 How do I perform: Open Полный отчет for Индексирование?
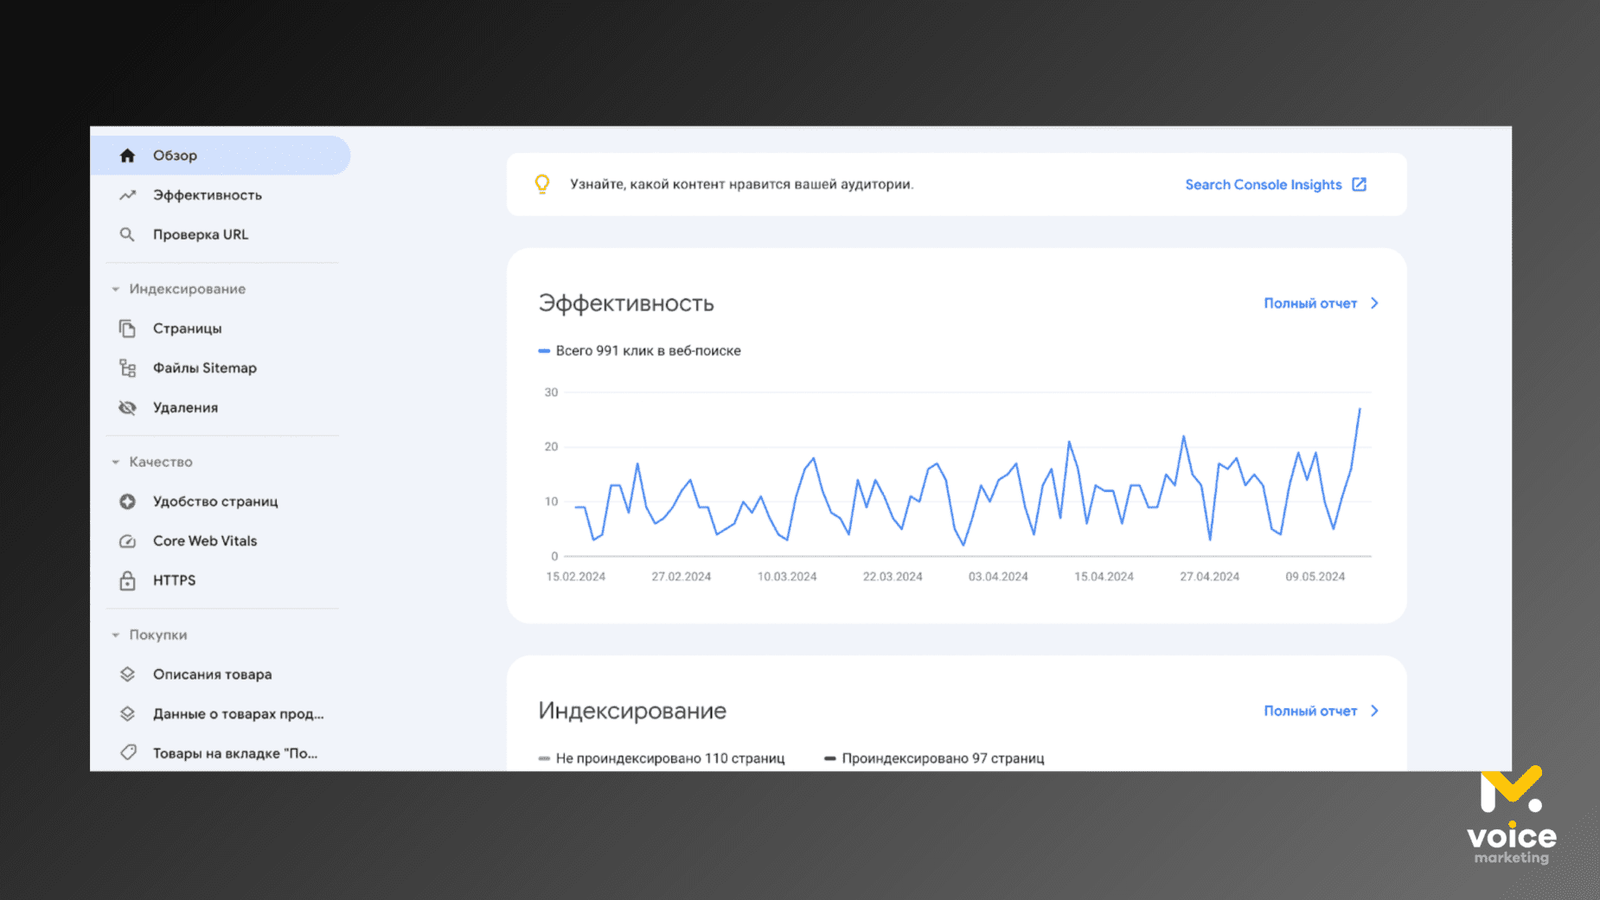tap(1310, 711)
